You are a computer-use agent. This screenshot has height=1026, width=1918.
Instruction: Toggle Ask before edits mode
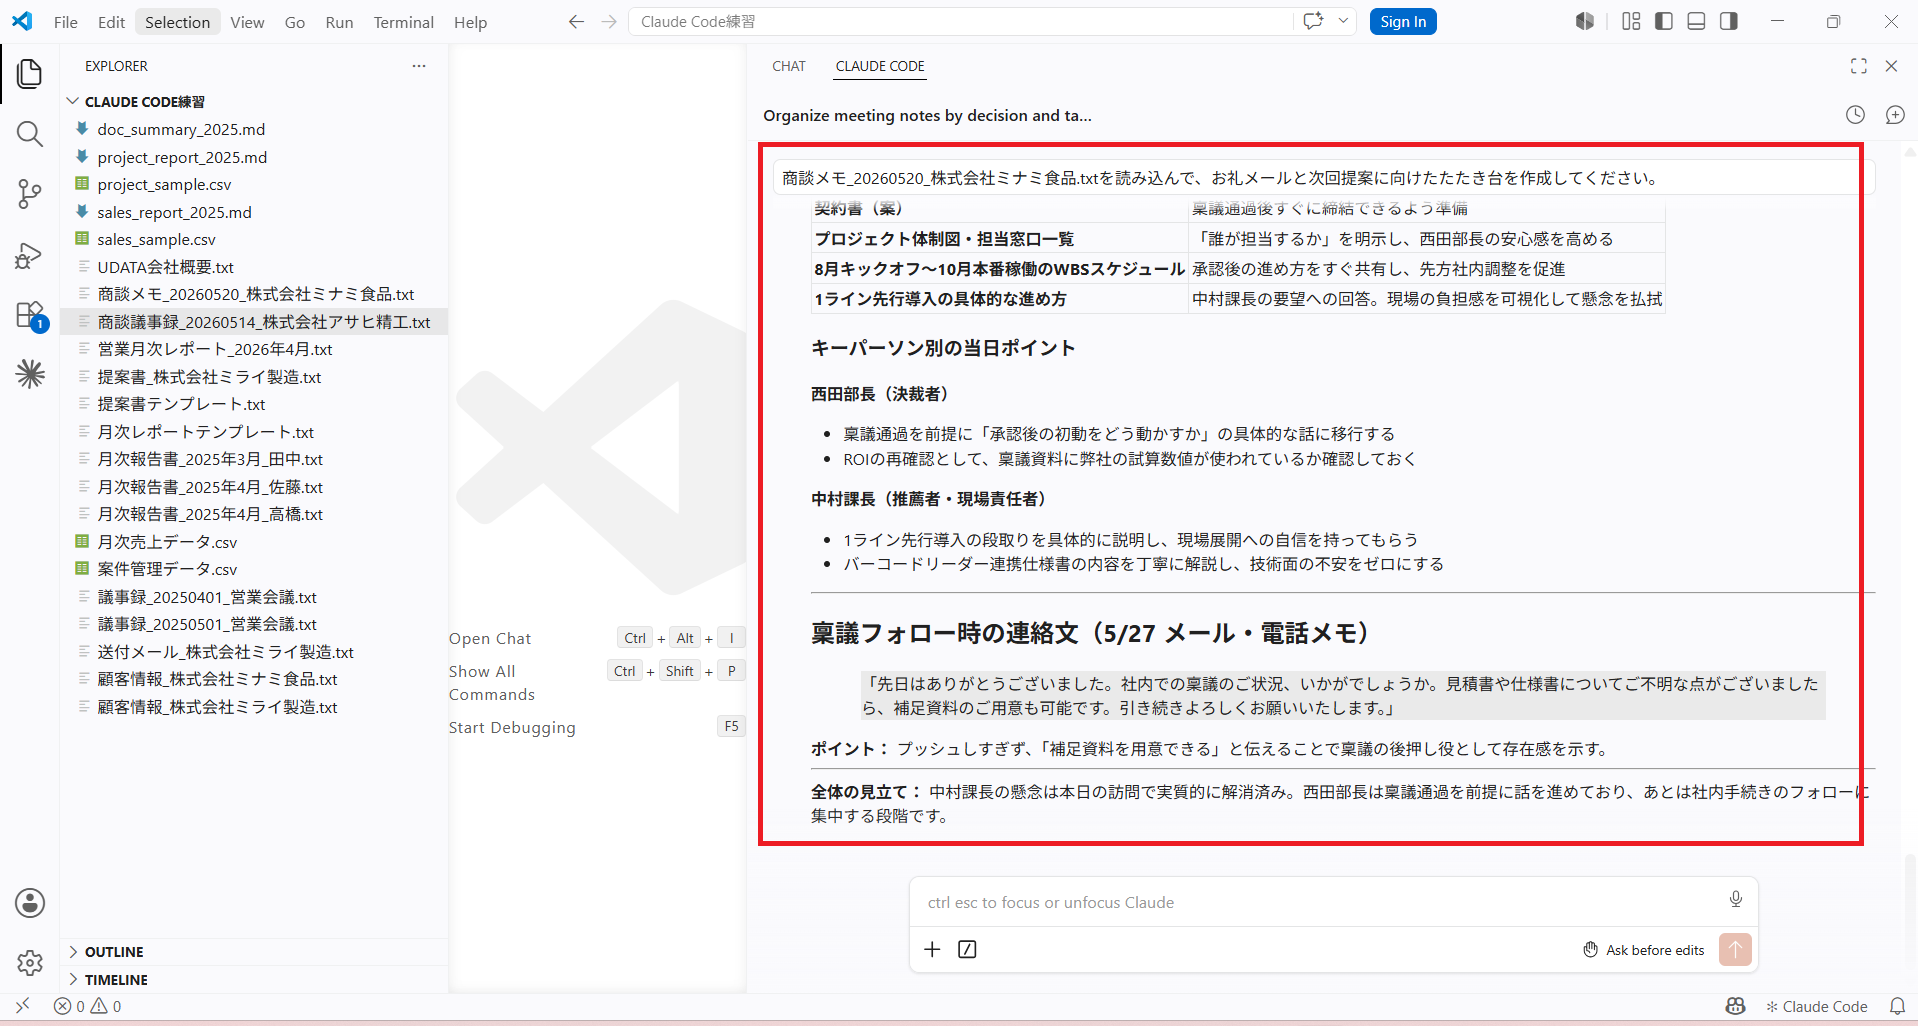tap(1644, 950)
